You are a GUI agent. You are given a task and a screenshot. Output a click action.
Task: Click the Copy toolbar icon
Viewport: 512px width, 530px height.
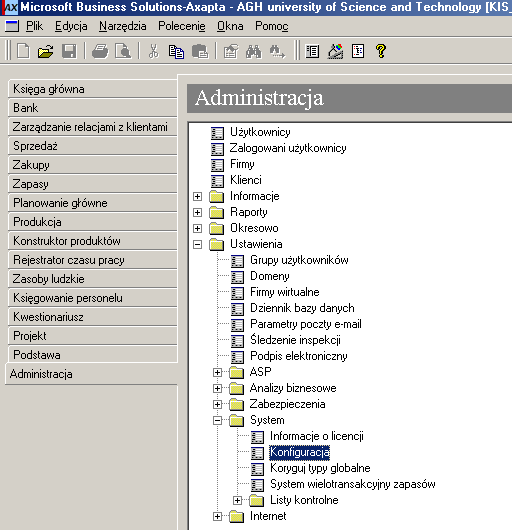coord(176,51)
